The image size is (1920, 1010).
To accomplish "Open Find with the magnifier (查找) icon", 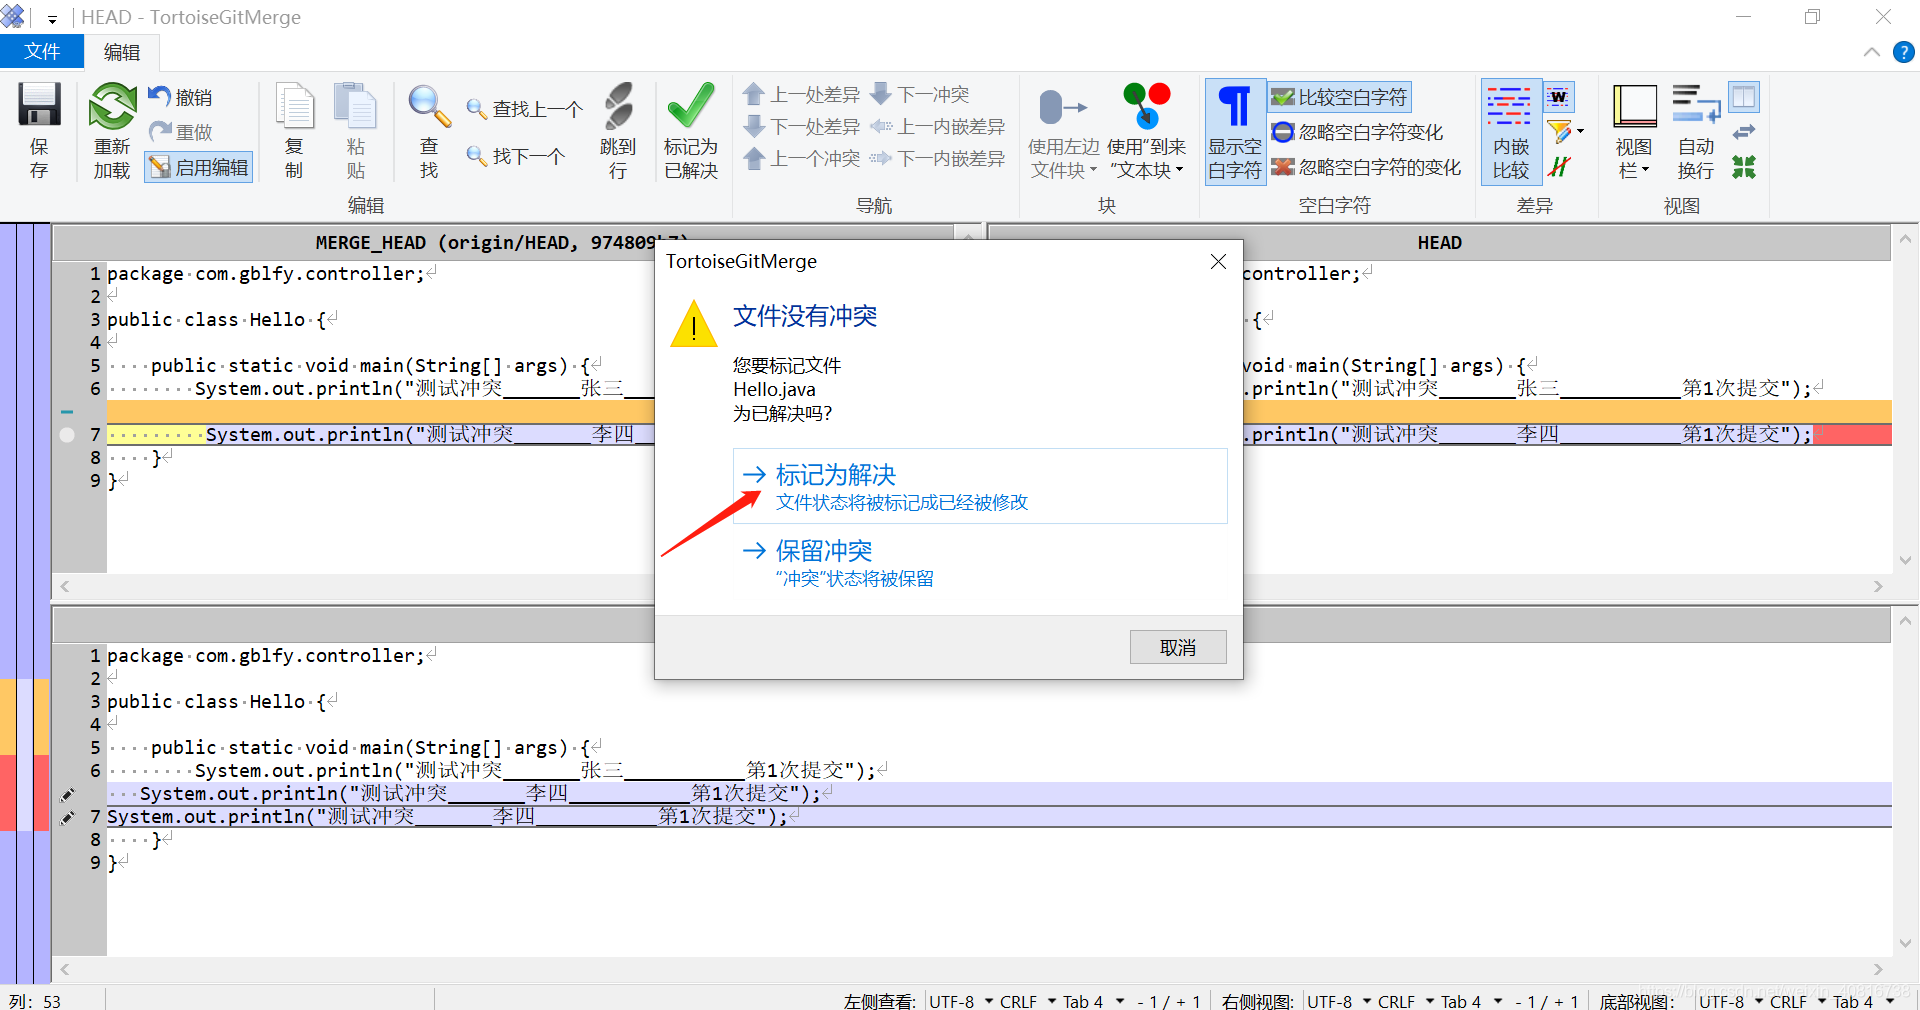I will coord(429,131).
